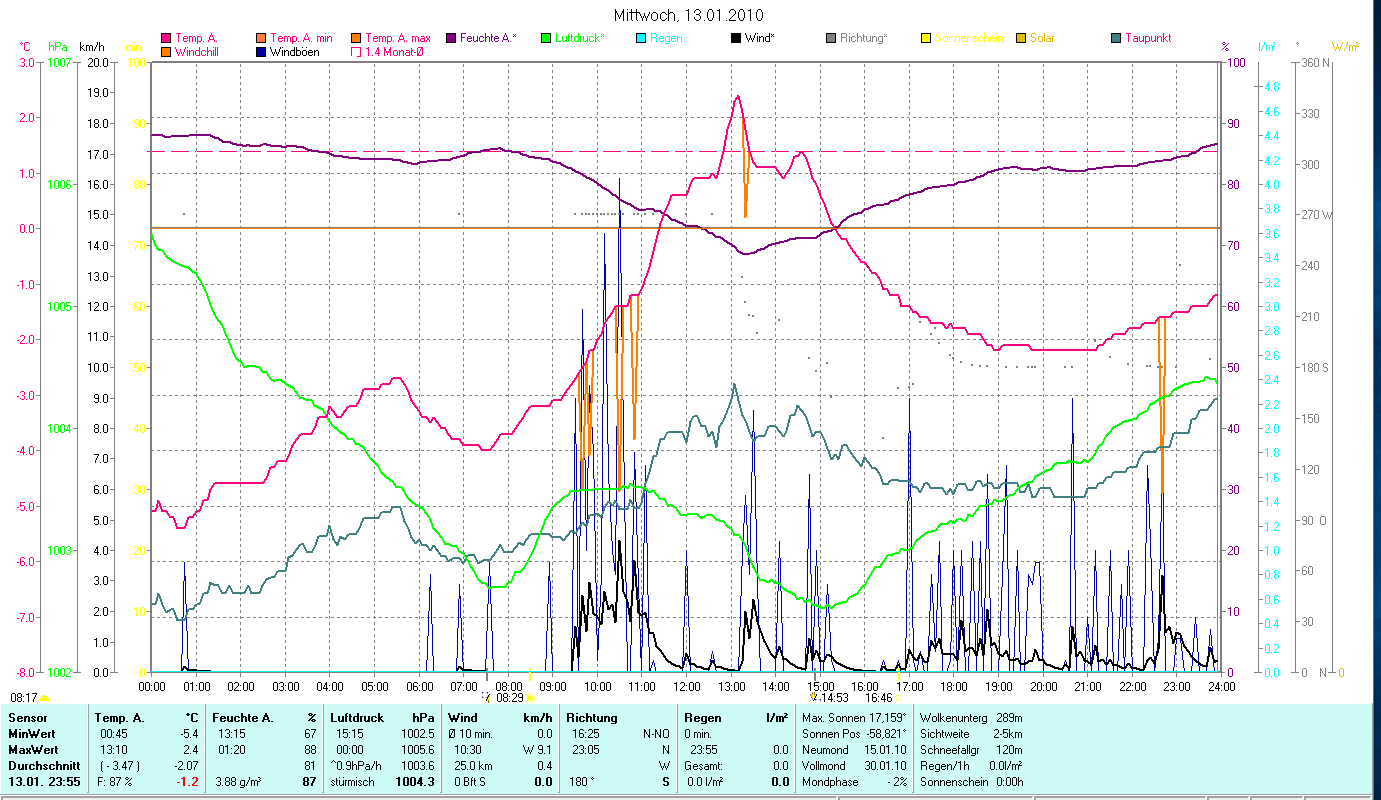This screenshot has height=800, width=1381.
Task: Click the Feuchte A.* legend label
Action: [x=488, y=38]
